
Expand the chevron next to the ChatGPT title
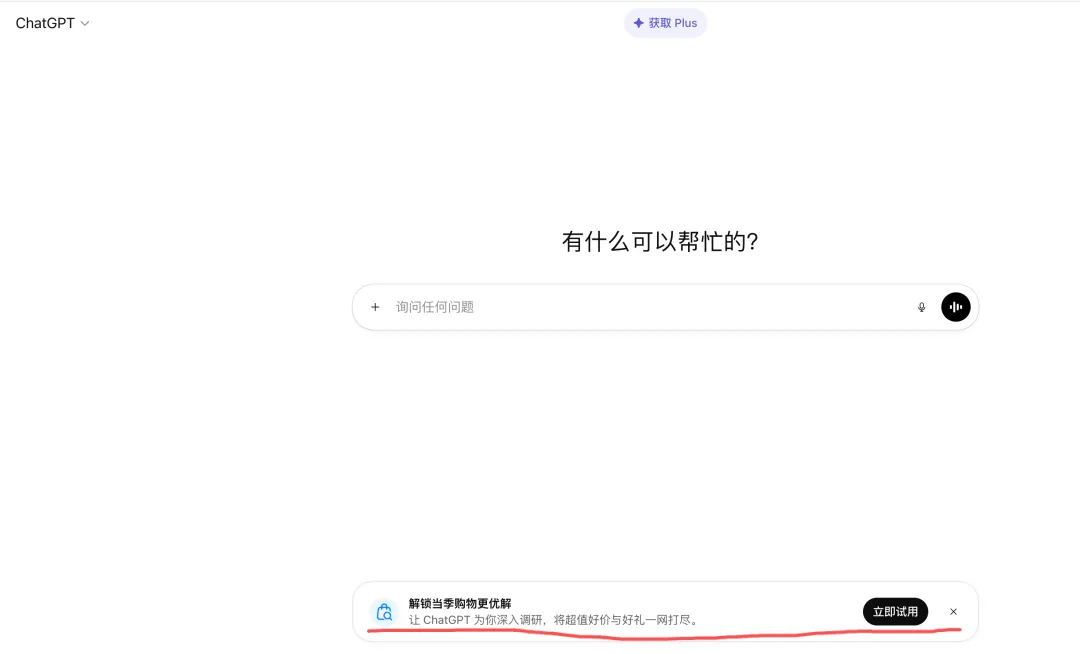[84, 23]
